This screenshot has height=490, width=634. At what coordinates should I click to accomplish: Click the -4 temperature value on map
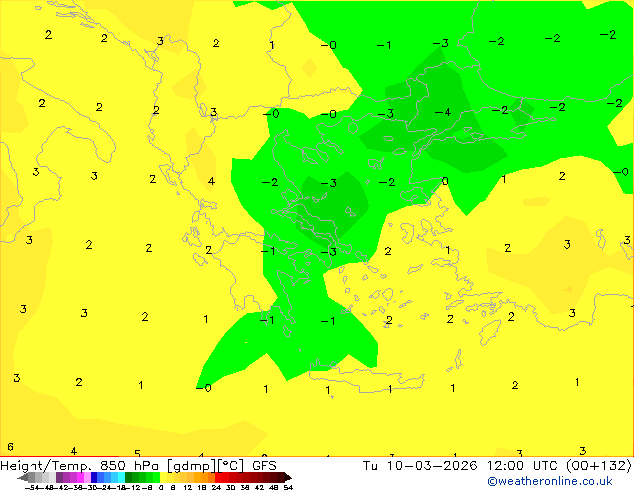(443, 112)
